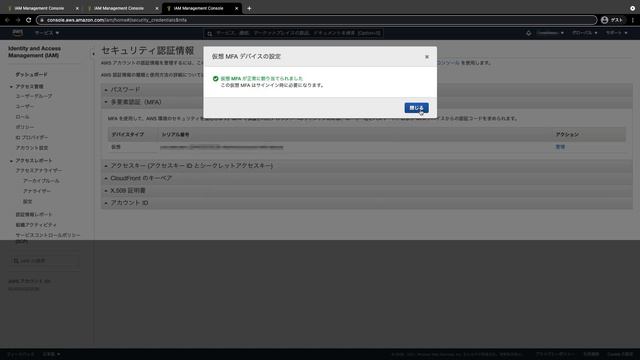Switch to the second IAM Management Console tab

[x=119, y=8]
